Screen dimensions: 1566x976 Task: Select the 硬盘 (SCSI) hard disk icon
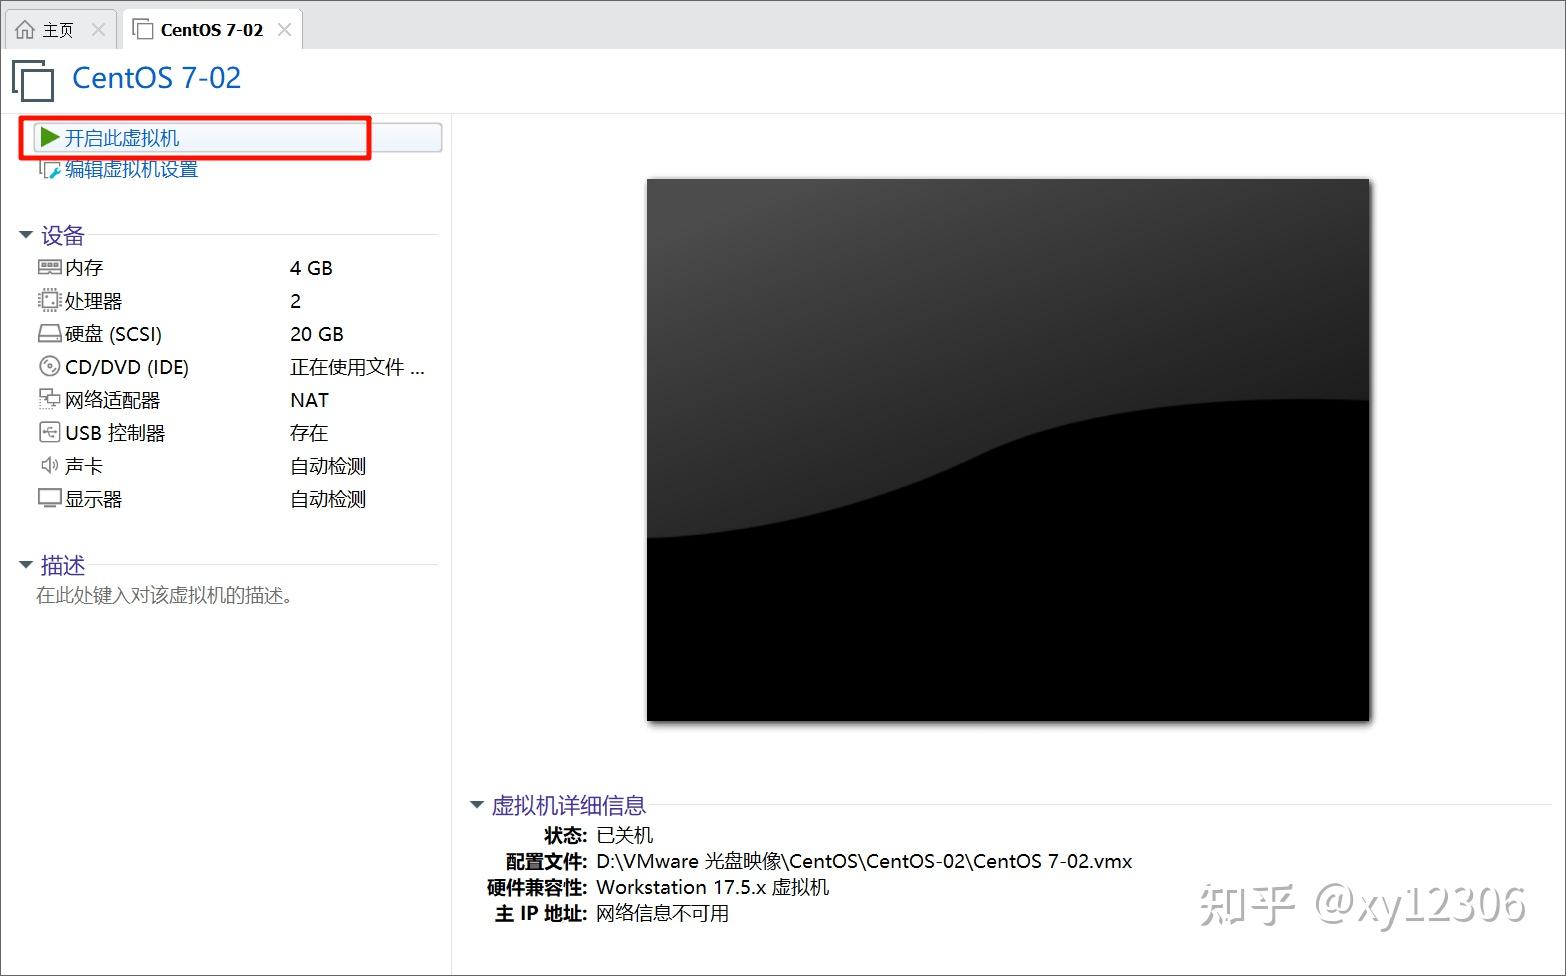click(49, 333)
